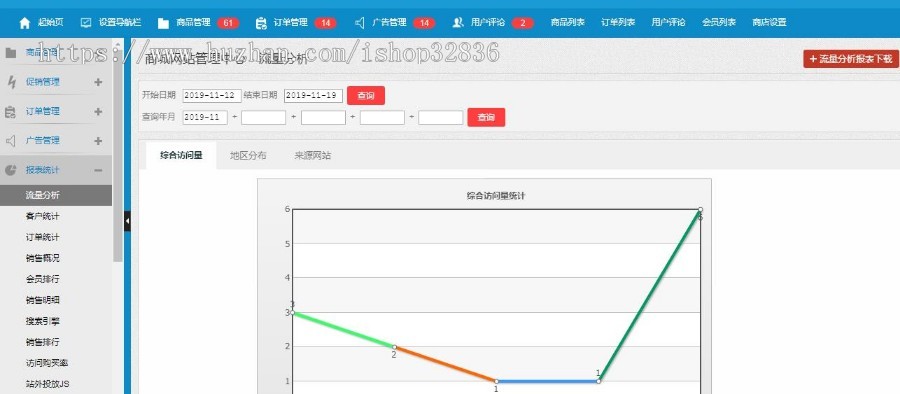Screen dimensions: 900x394
Task: Click the 广告管理 megaphone icon in the top bar
Action: [x=360, y=23]
